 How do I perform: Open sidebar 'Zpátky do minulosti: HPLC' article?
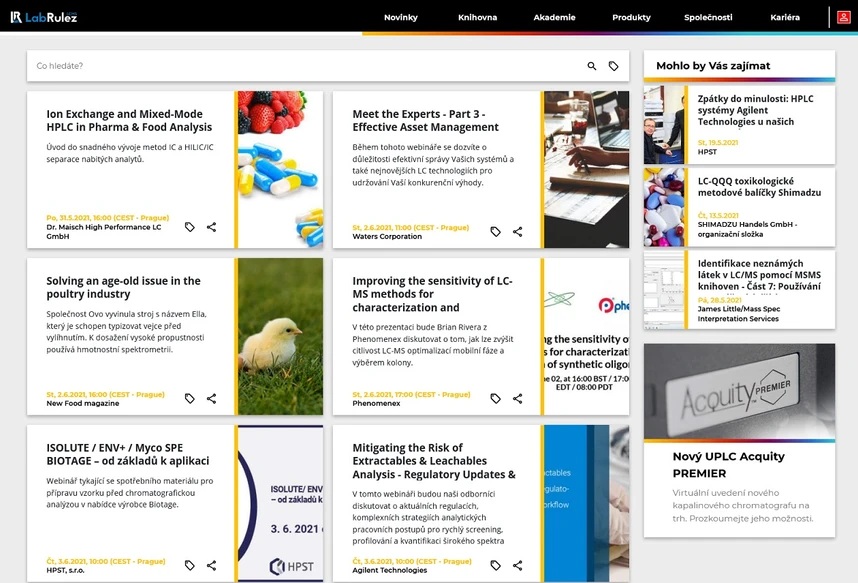click(x=755, y=110)
